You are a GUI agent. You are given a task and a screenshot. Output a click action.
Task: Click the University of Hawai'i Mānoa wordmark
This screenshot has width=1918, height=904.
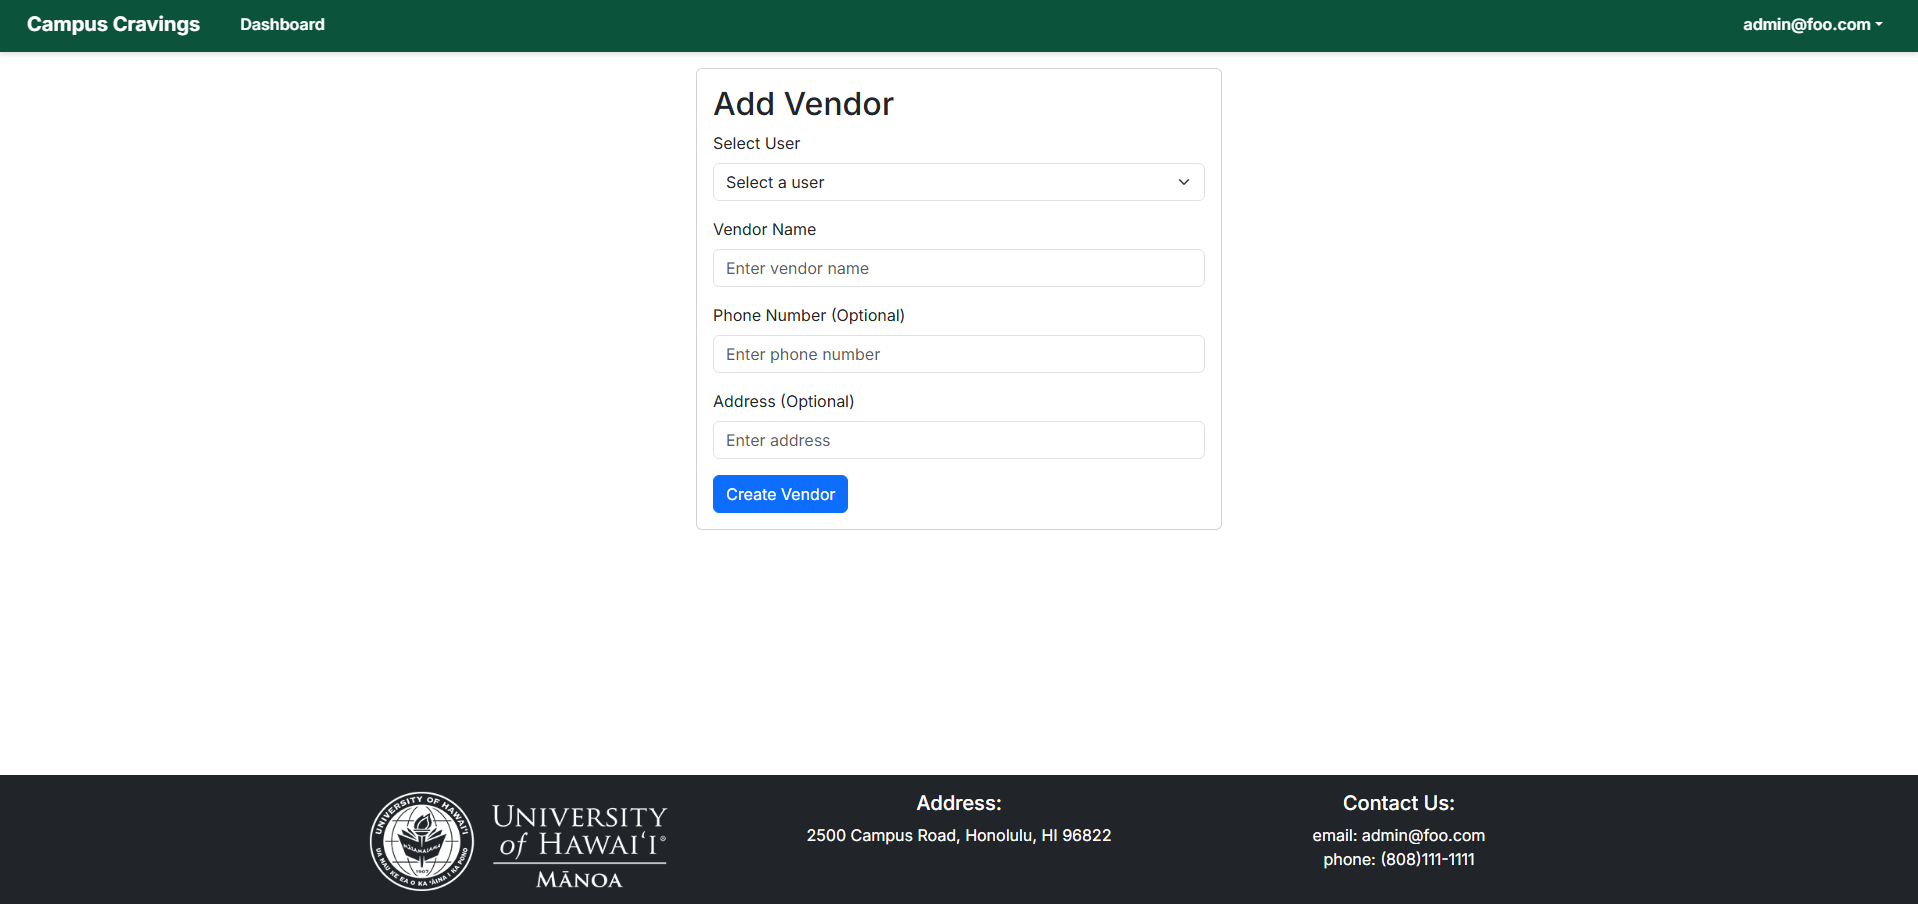[579, 845]
